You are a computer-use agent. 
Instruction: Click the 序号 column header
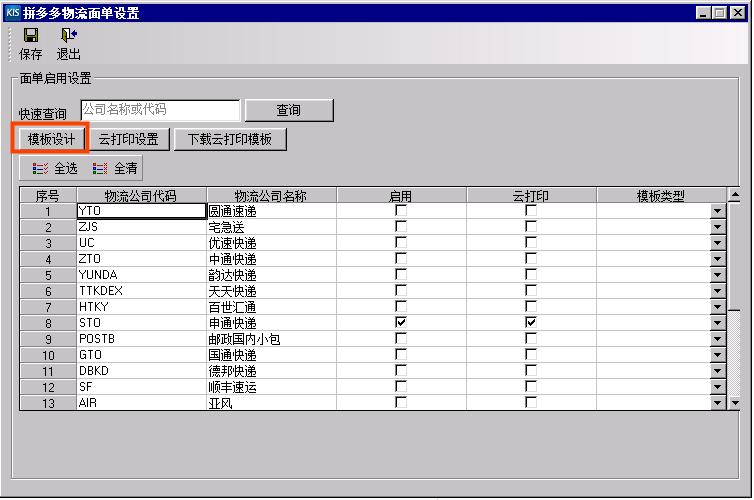(x=48, y=196)
